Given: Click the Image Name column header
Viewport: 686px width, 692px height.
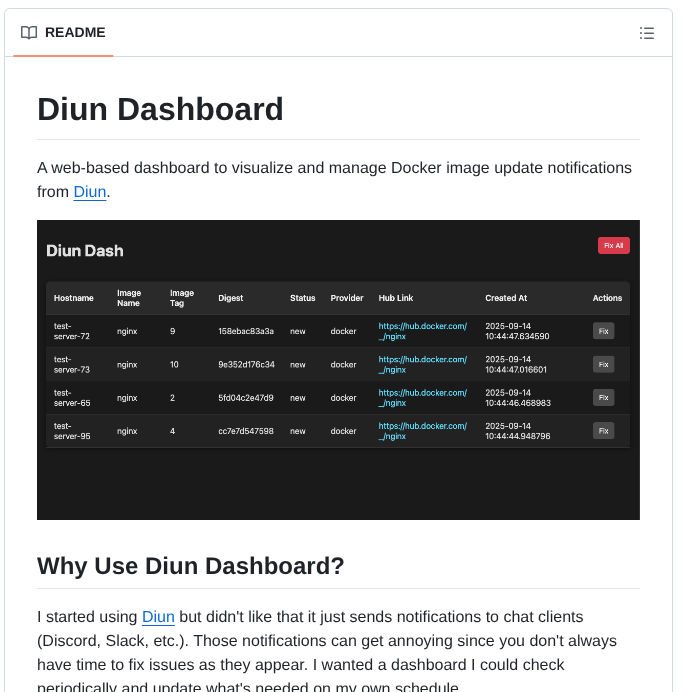Looking at the screenshot, I should click(129, 298).
